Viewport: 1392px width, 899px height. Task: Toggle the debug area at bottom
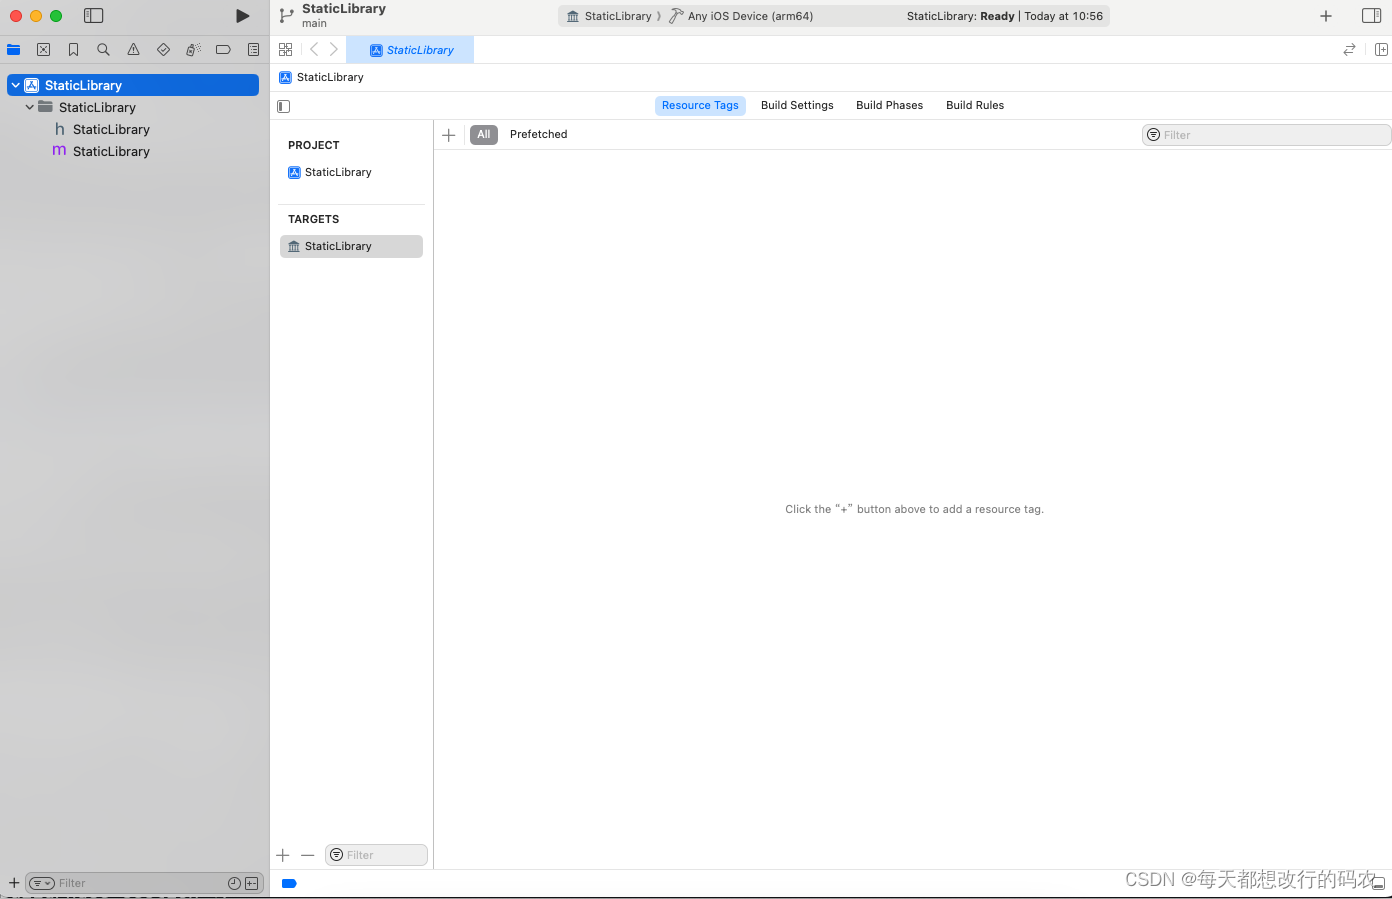[x=1378, y=884]
